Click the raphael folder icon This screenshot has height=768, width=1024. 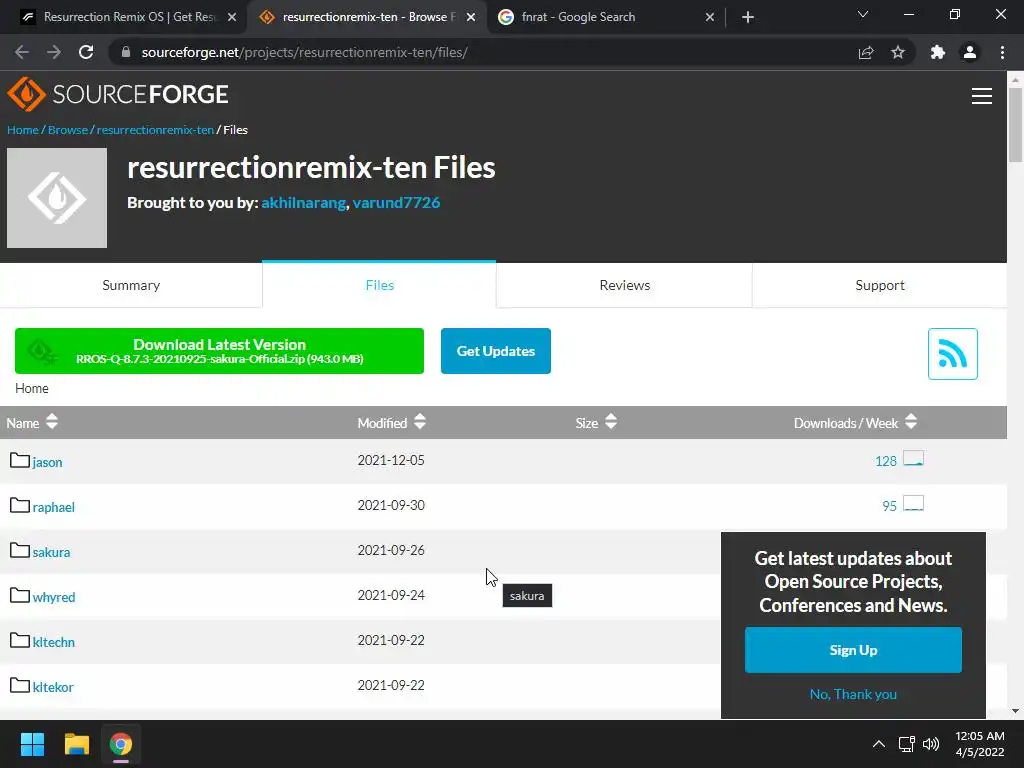tap(20, 505)
